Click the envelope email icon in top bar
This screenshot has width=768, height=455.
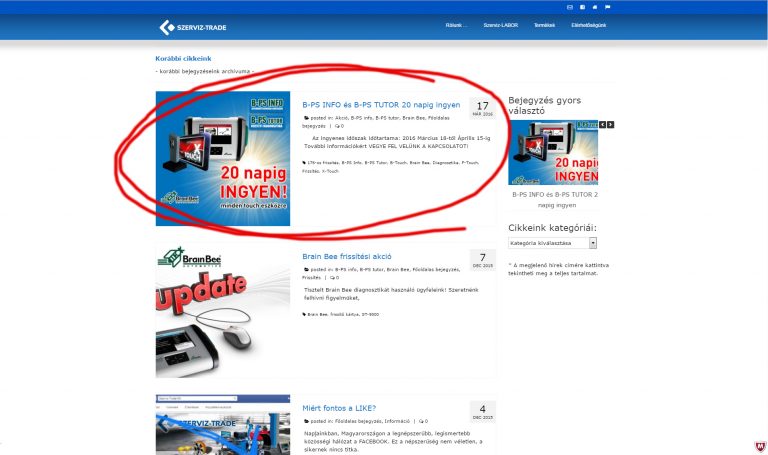(x=570, y=7)
